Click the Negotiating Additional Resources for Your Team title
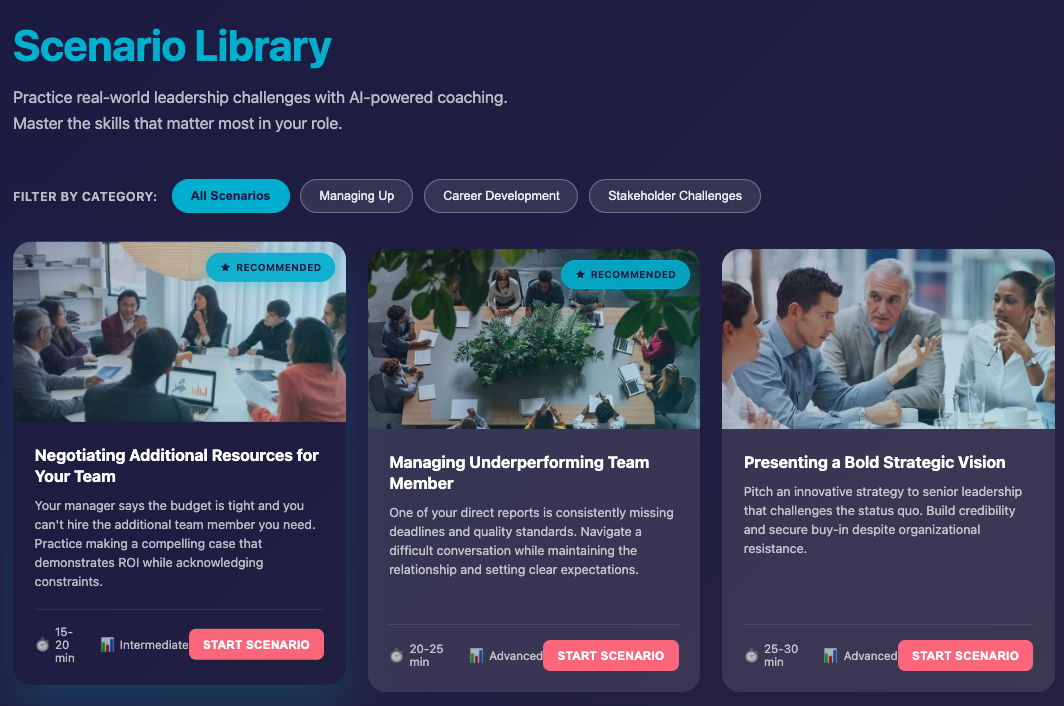Viewport: 1064px width, 706px height. pos(176,466)
